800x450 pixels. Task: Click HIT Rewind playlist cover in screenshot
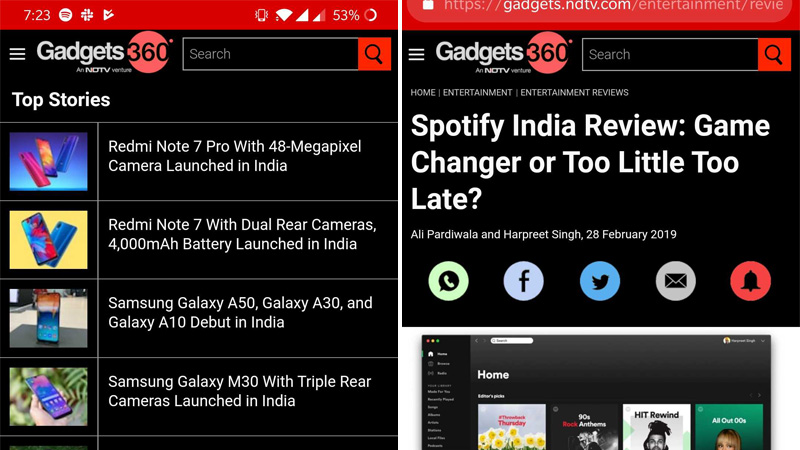[x=657, y=427]
